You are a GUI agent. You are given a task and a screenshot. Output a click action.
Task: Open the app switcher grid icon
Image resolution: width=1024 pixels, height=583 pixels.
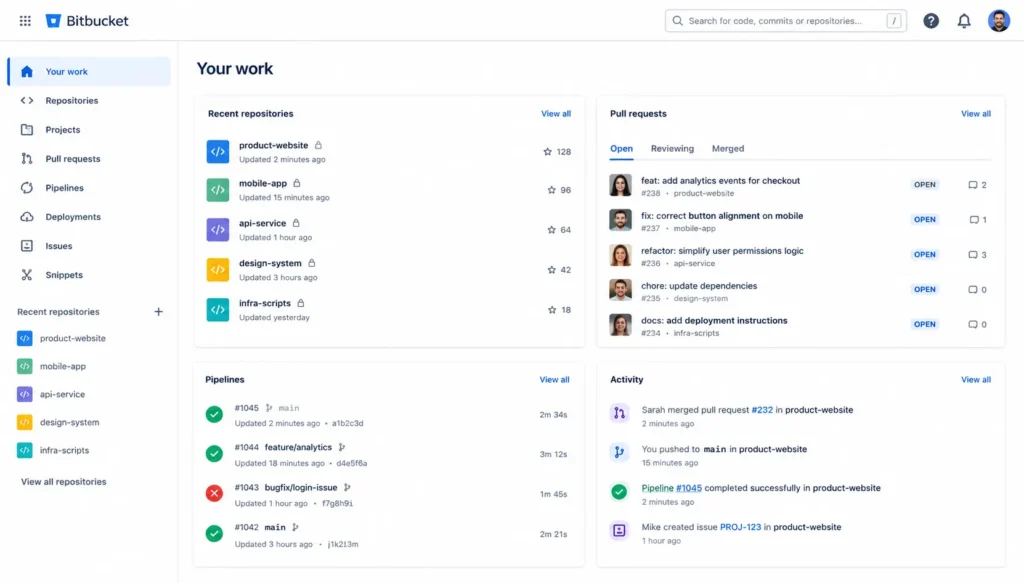tap(25, 21)
